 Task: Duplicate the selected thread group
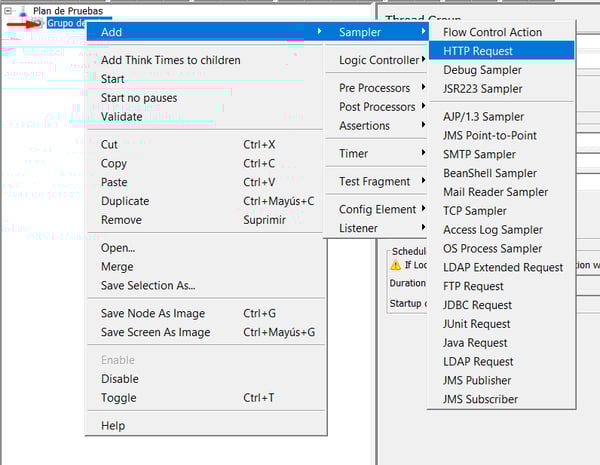point(125,201)
